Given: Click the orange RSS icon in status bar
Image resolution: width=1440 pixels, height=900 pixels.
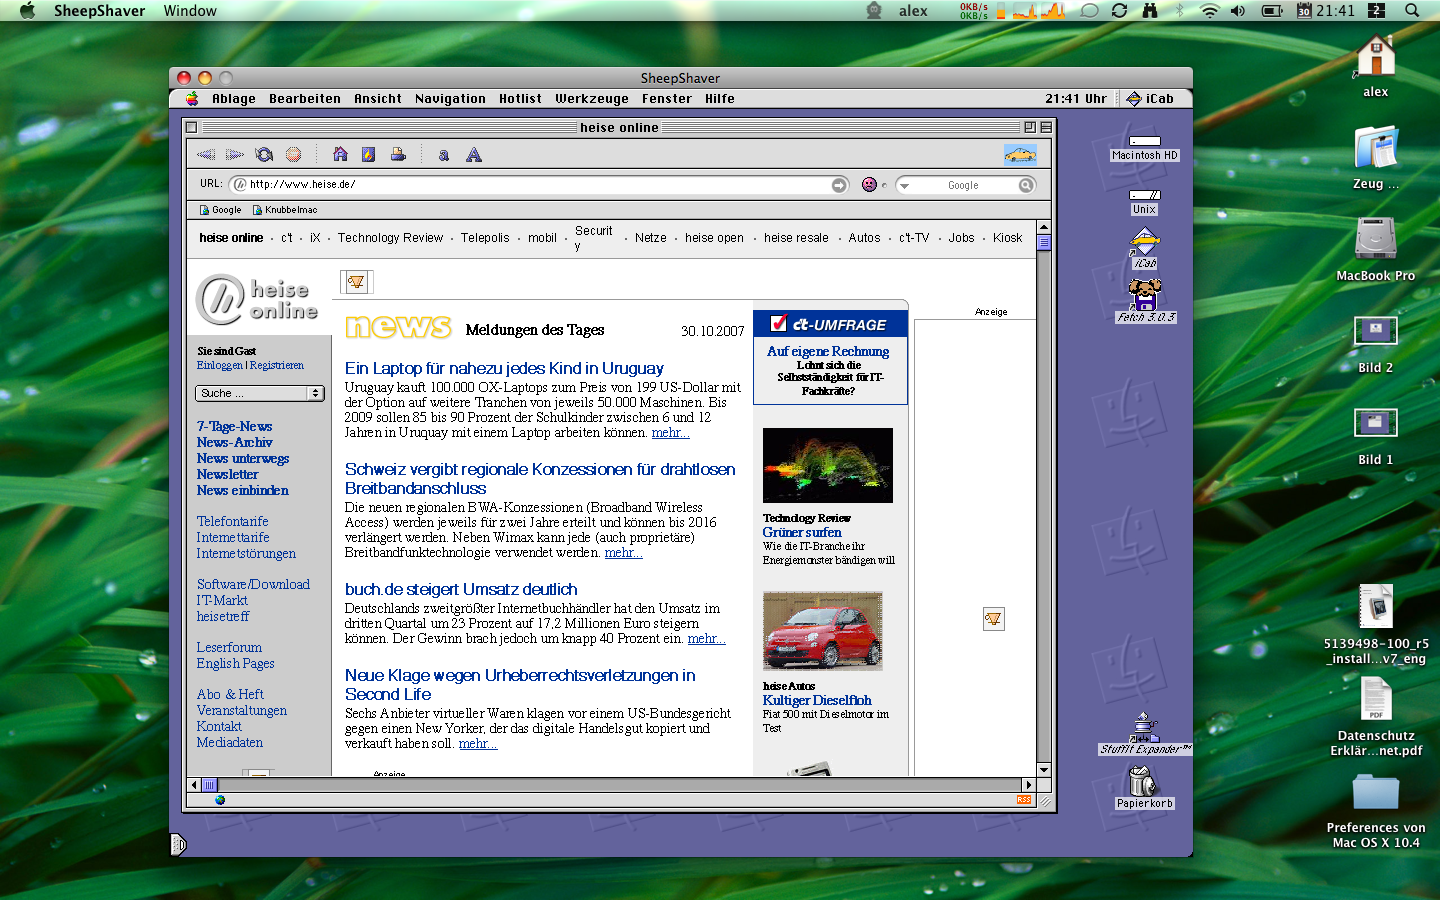Looking at the screenshot, I should click(x=1023, y=800).
